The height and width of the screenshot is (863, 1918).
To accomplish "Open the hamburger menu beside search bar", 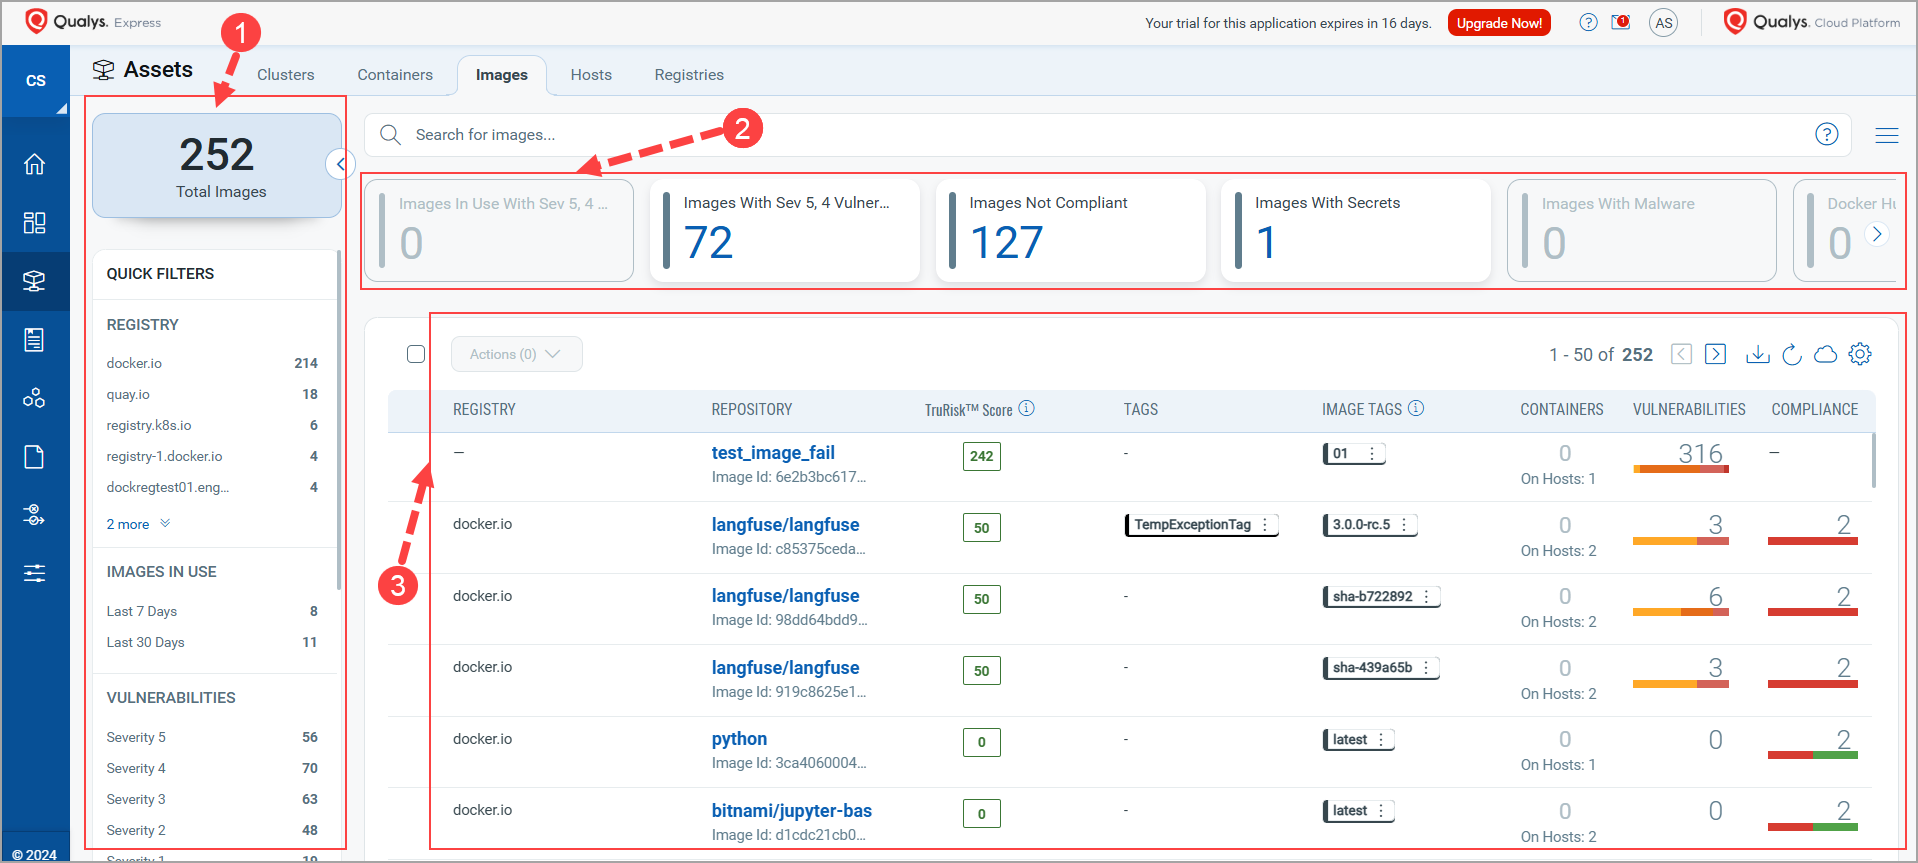I will click(x=1886, y=135).
